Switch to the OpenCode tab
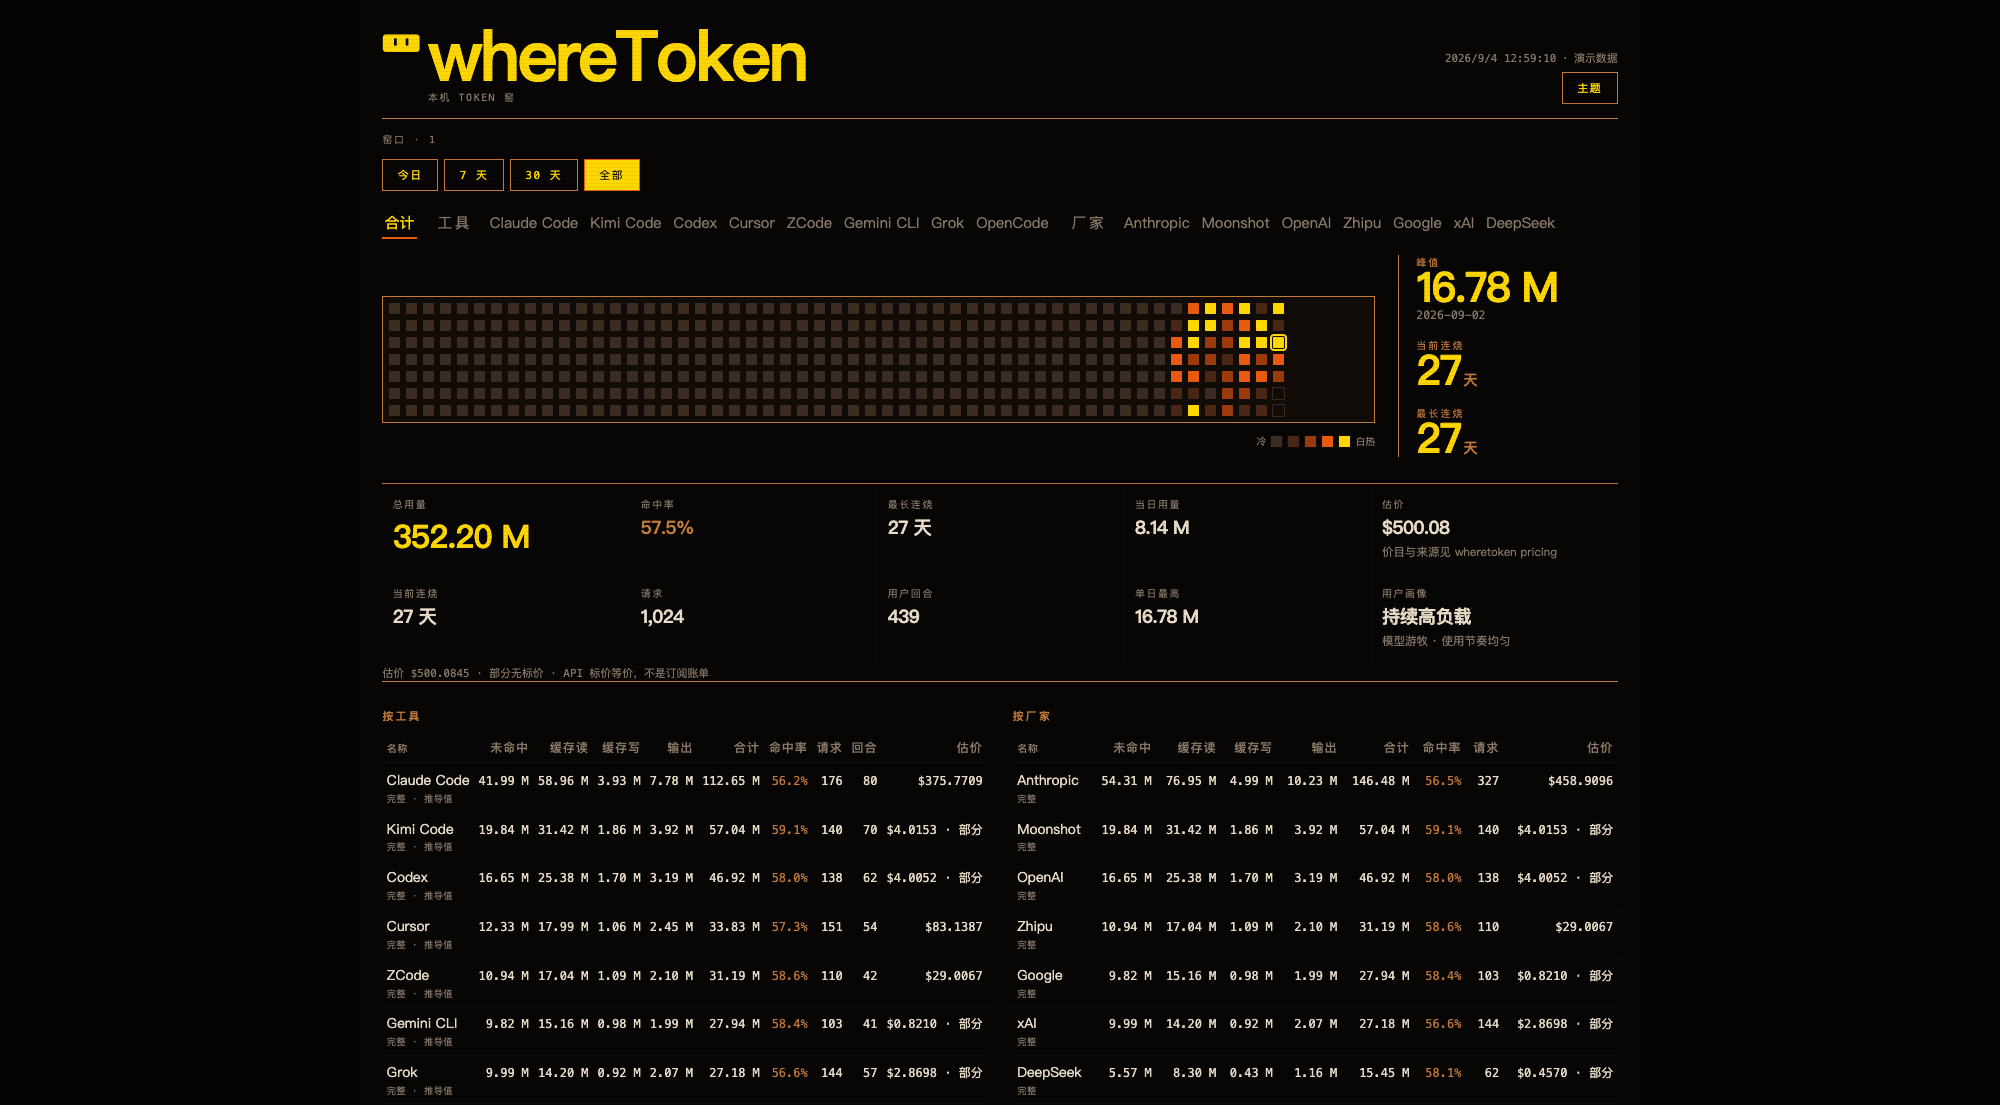 [1012, 223]
